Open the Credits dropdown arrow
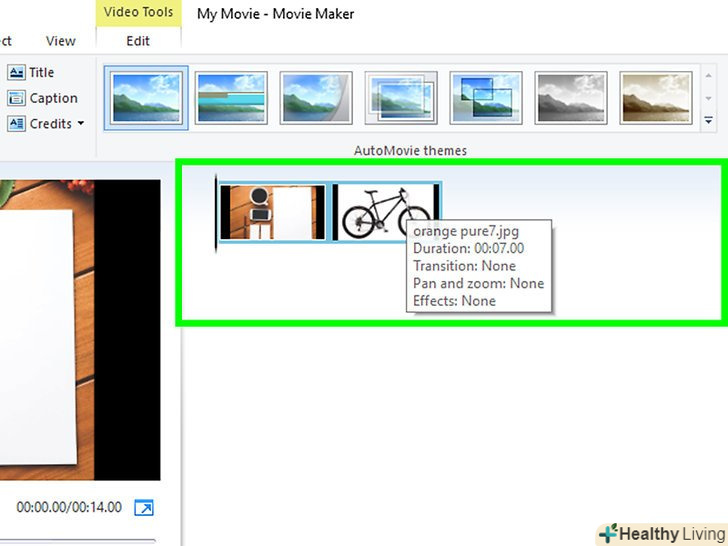Viewport: 728px width, 546px height. click(81, 124)
